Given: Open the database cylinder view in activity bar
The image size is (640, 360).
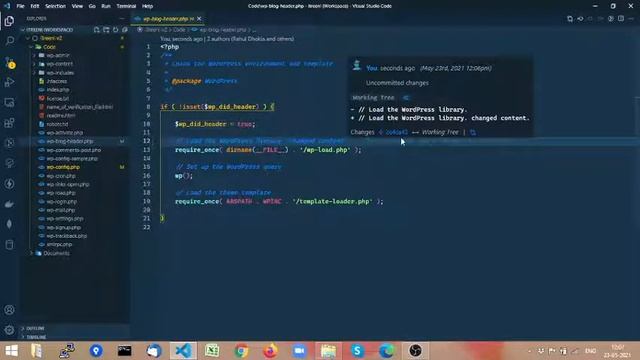Looking at the screenshot, I should point(9,244).
